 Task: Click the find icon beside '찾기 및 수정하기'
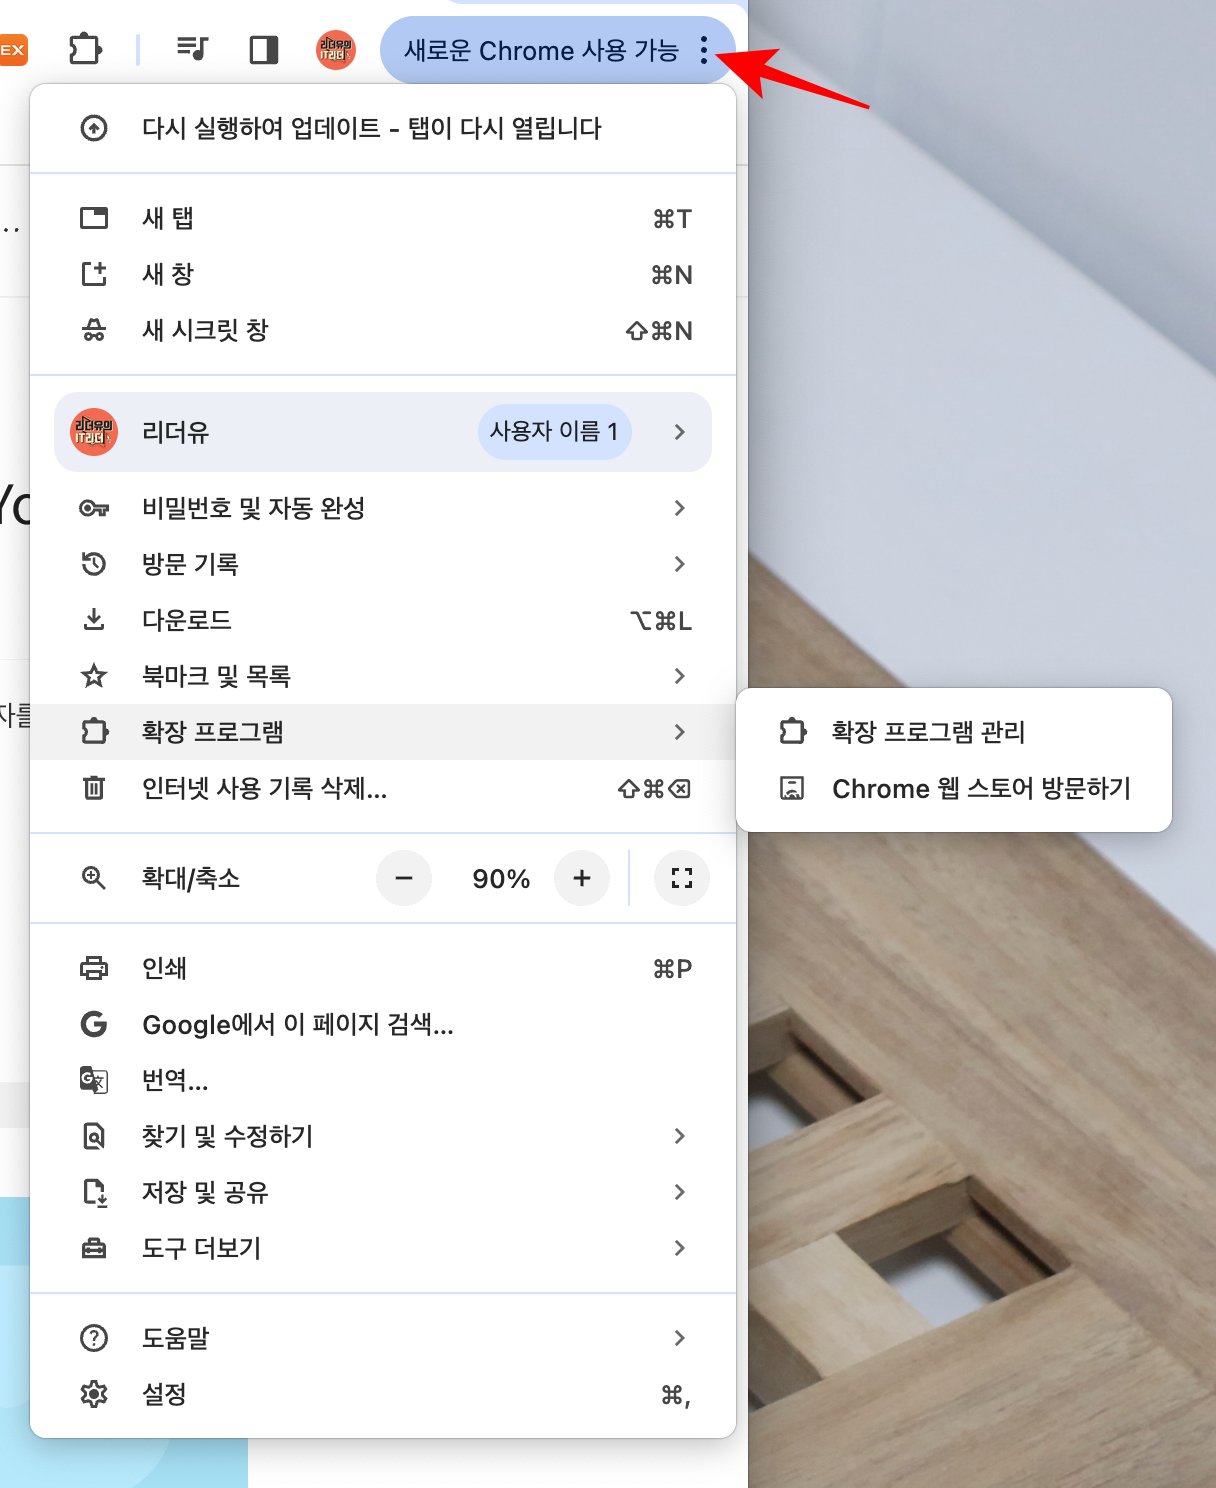tap(94, 1136)
